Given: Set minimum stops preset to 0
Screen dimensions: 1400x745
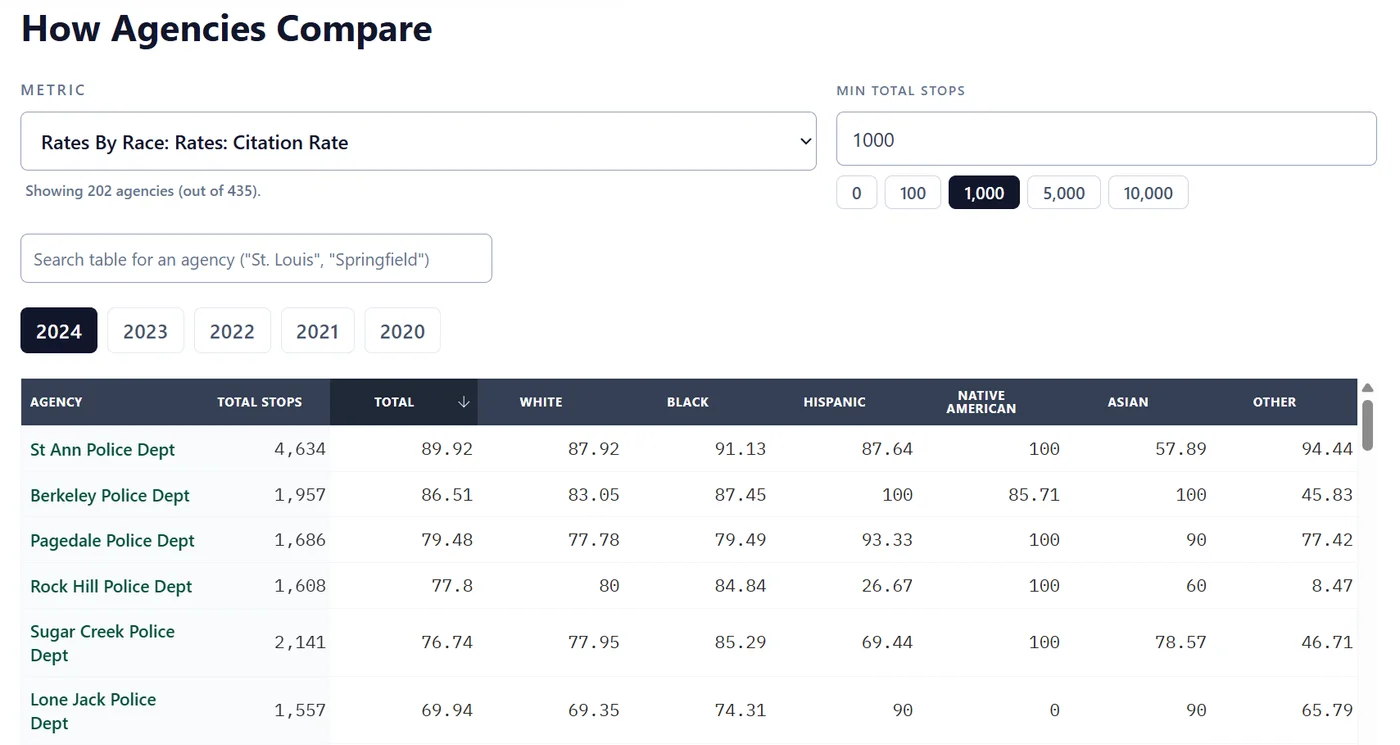Looking at the screenshot, I should click(x=856, y=193).
